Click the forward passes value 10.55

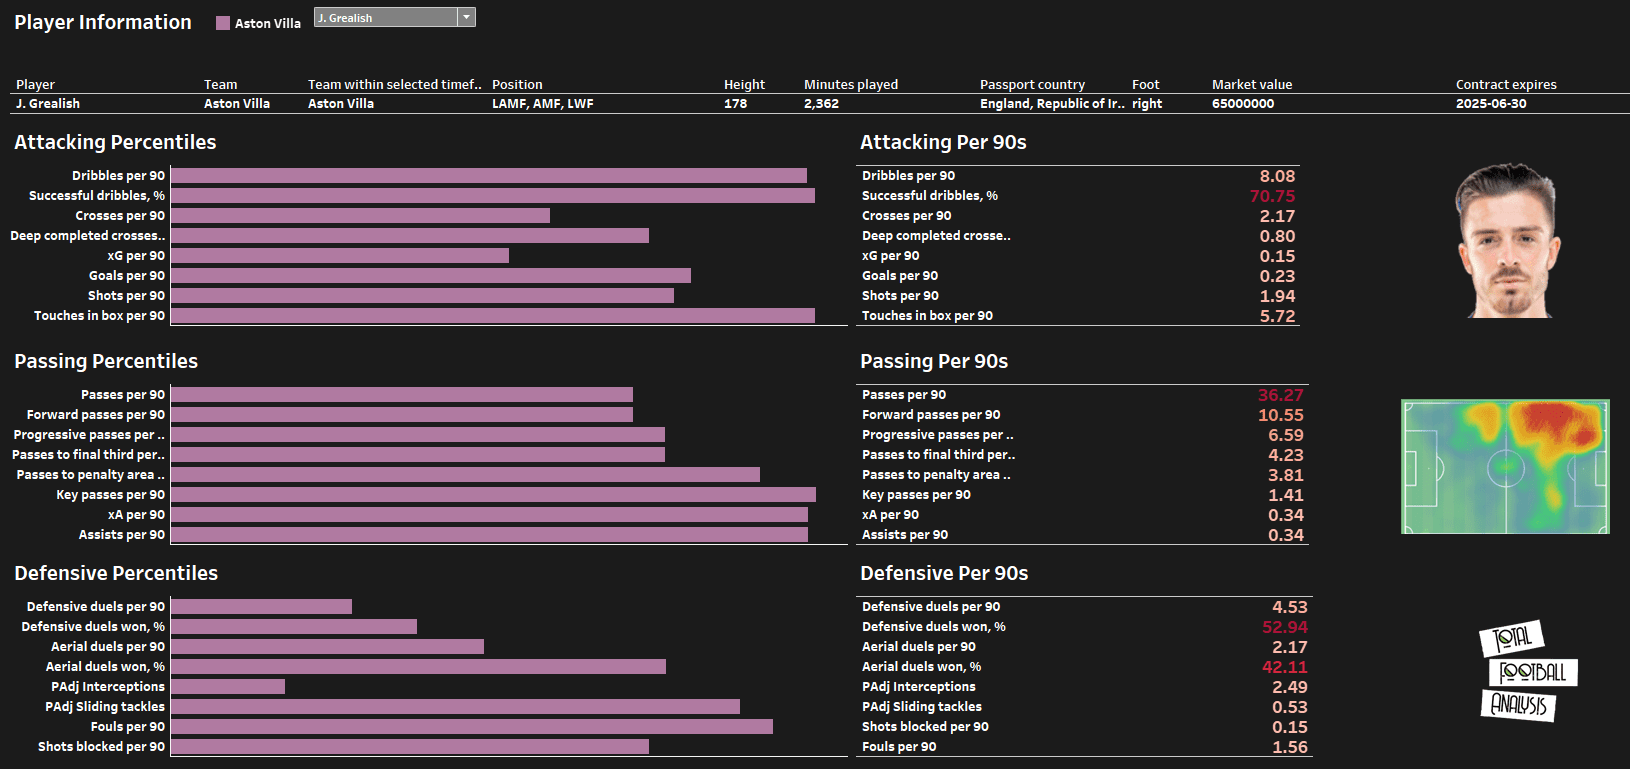(1281, 415)
